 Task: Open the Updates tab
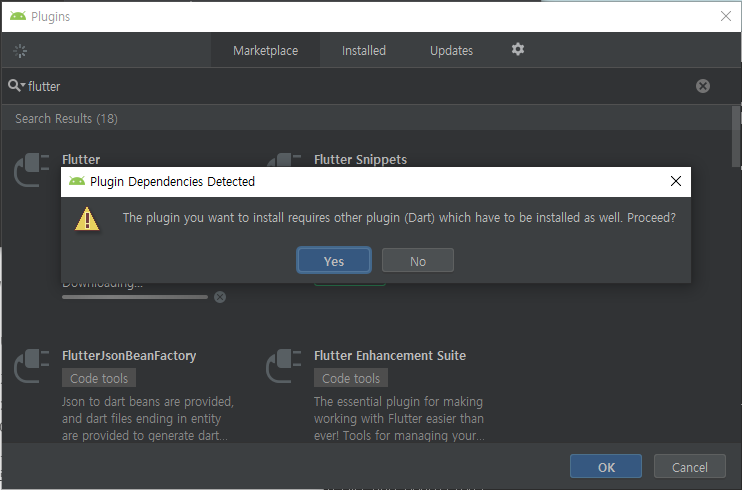451,50
